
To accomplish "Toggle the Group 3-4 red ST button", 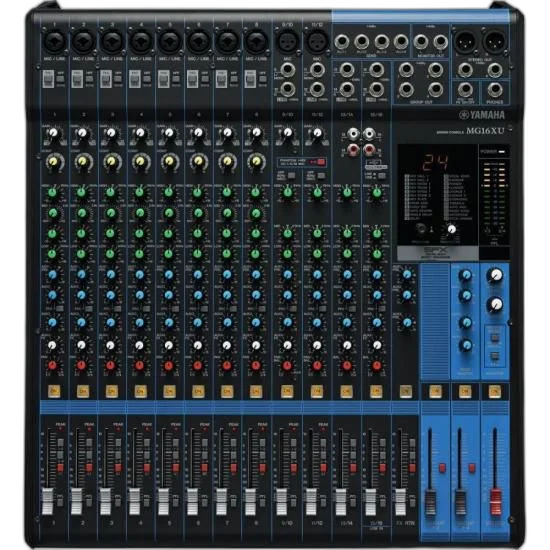I will pyautogui.click(x=472, y=468).
